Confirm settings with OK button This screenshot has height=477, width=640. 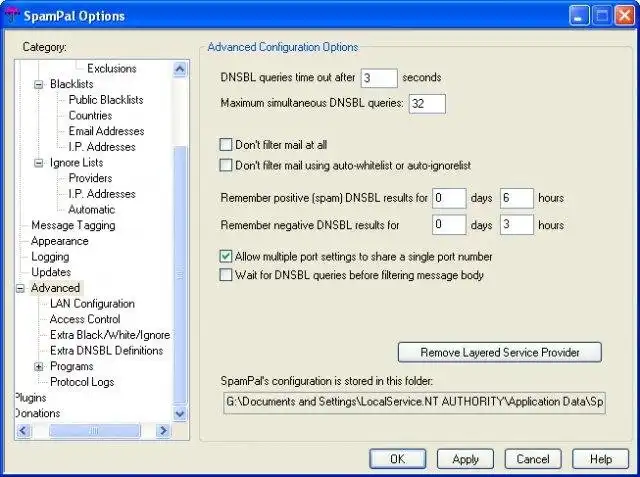pos(398,459)
